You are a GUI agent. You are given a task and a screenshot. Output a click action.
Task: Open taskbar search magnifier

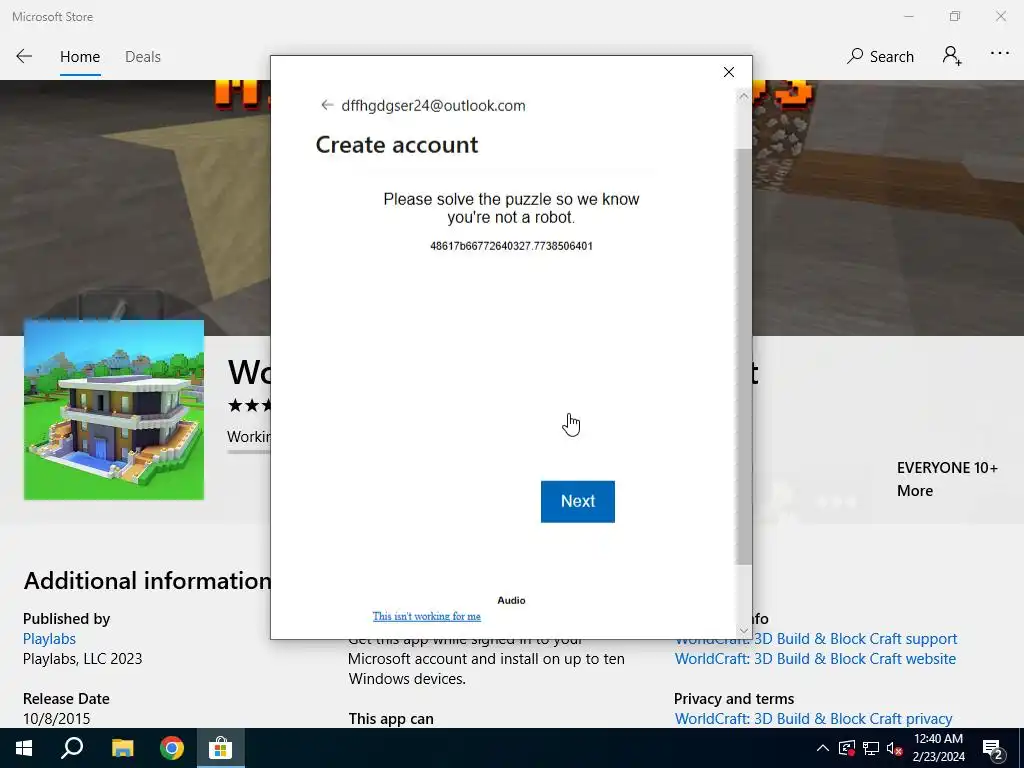(x=72, y=748)
